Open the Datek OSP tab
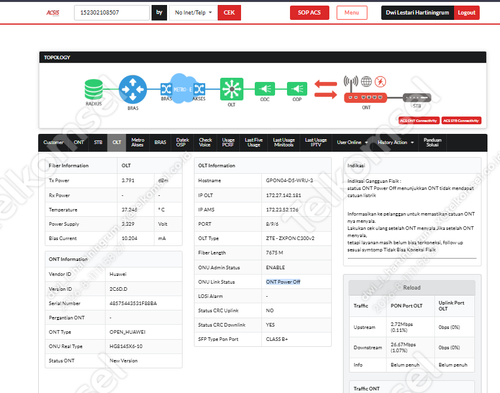Screen dimensions: 500x393 click(182, 142)
